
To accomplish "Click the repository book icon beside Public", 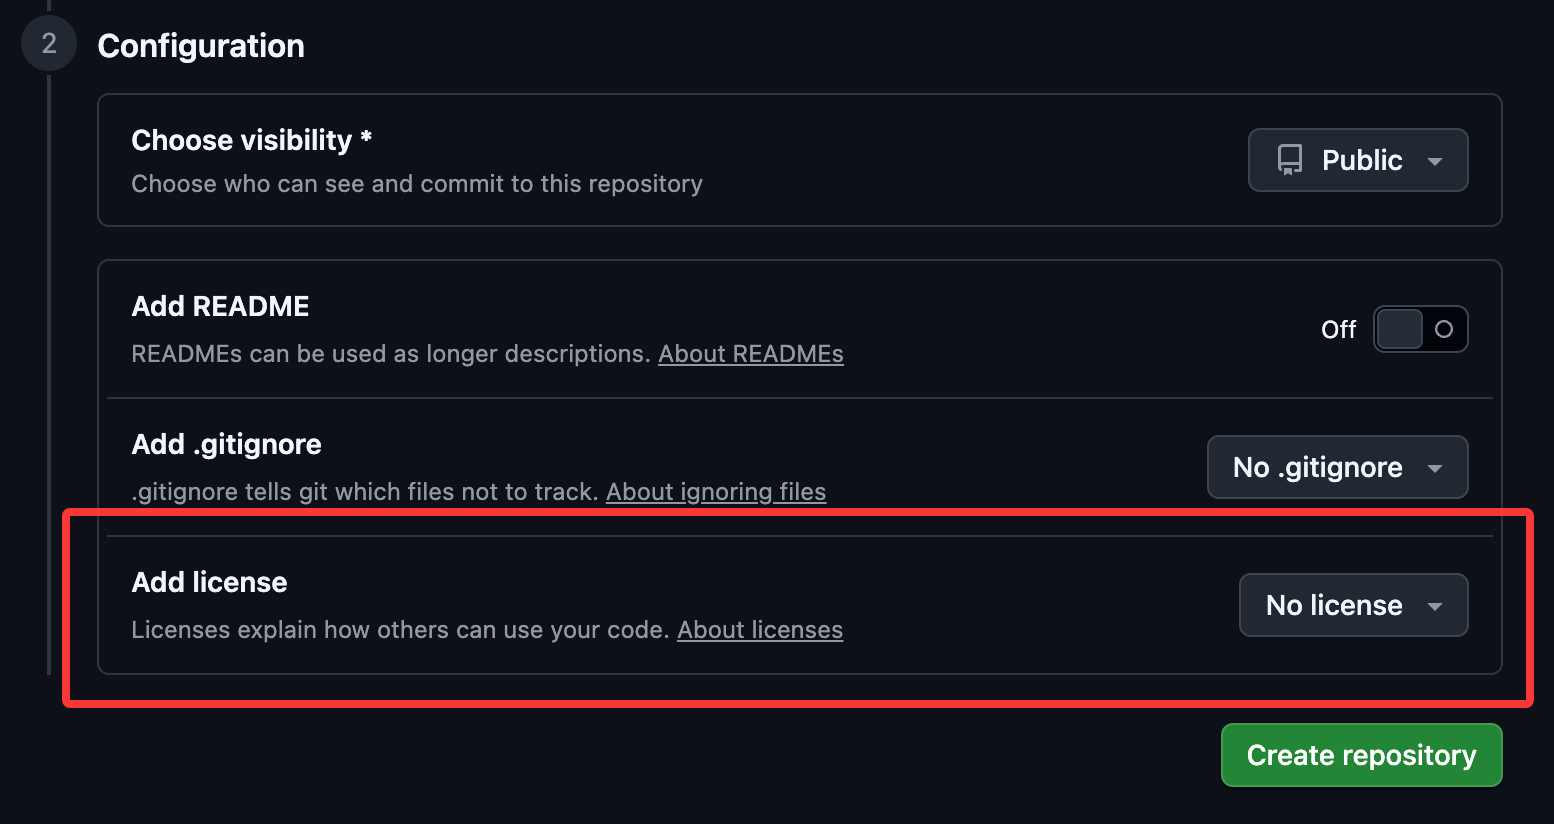I will pos(1290,160).
